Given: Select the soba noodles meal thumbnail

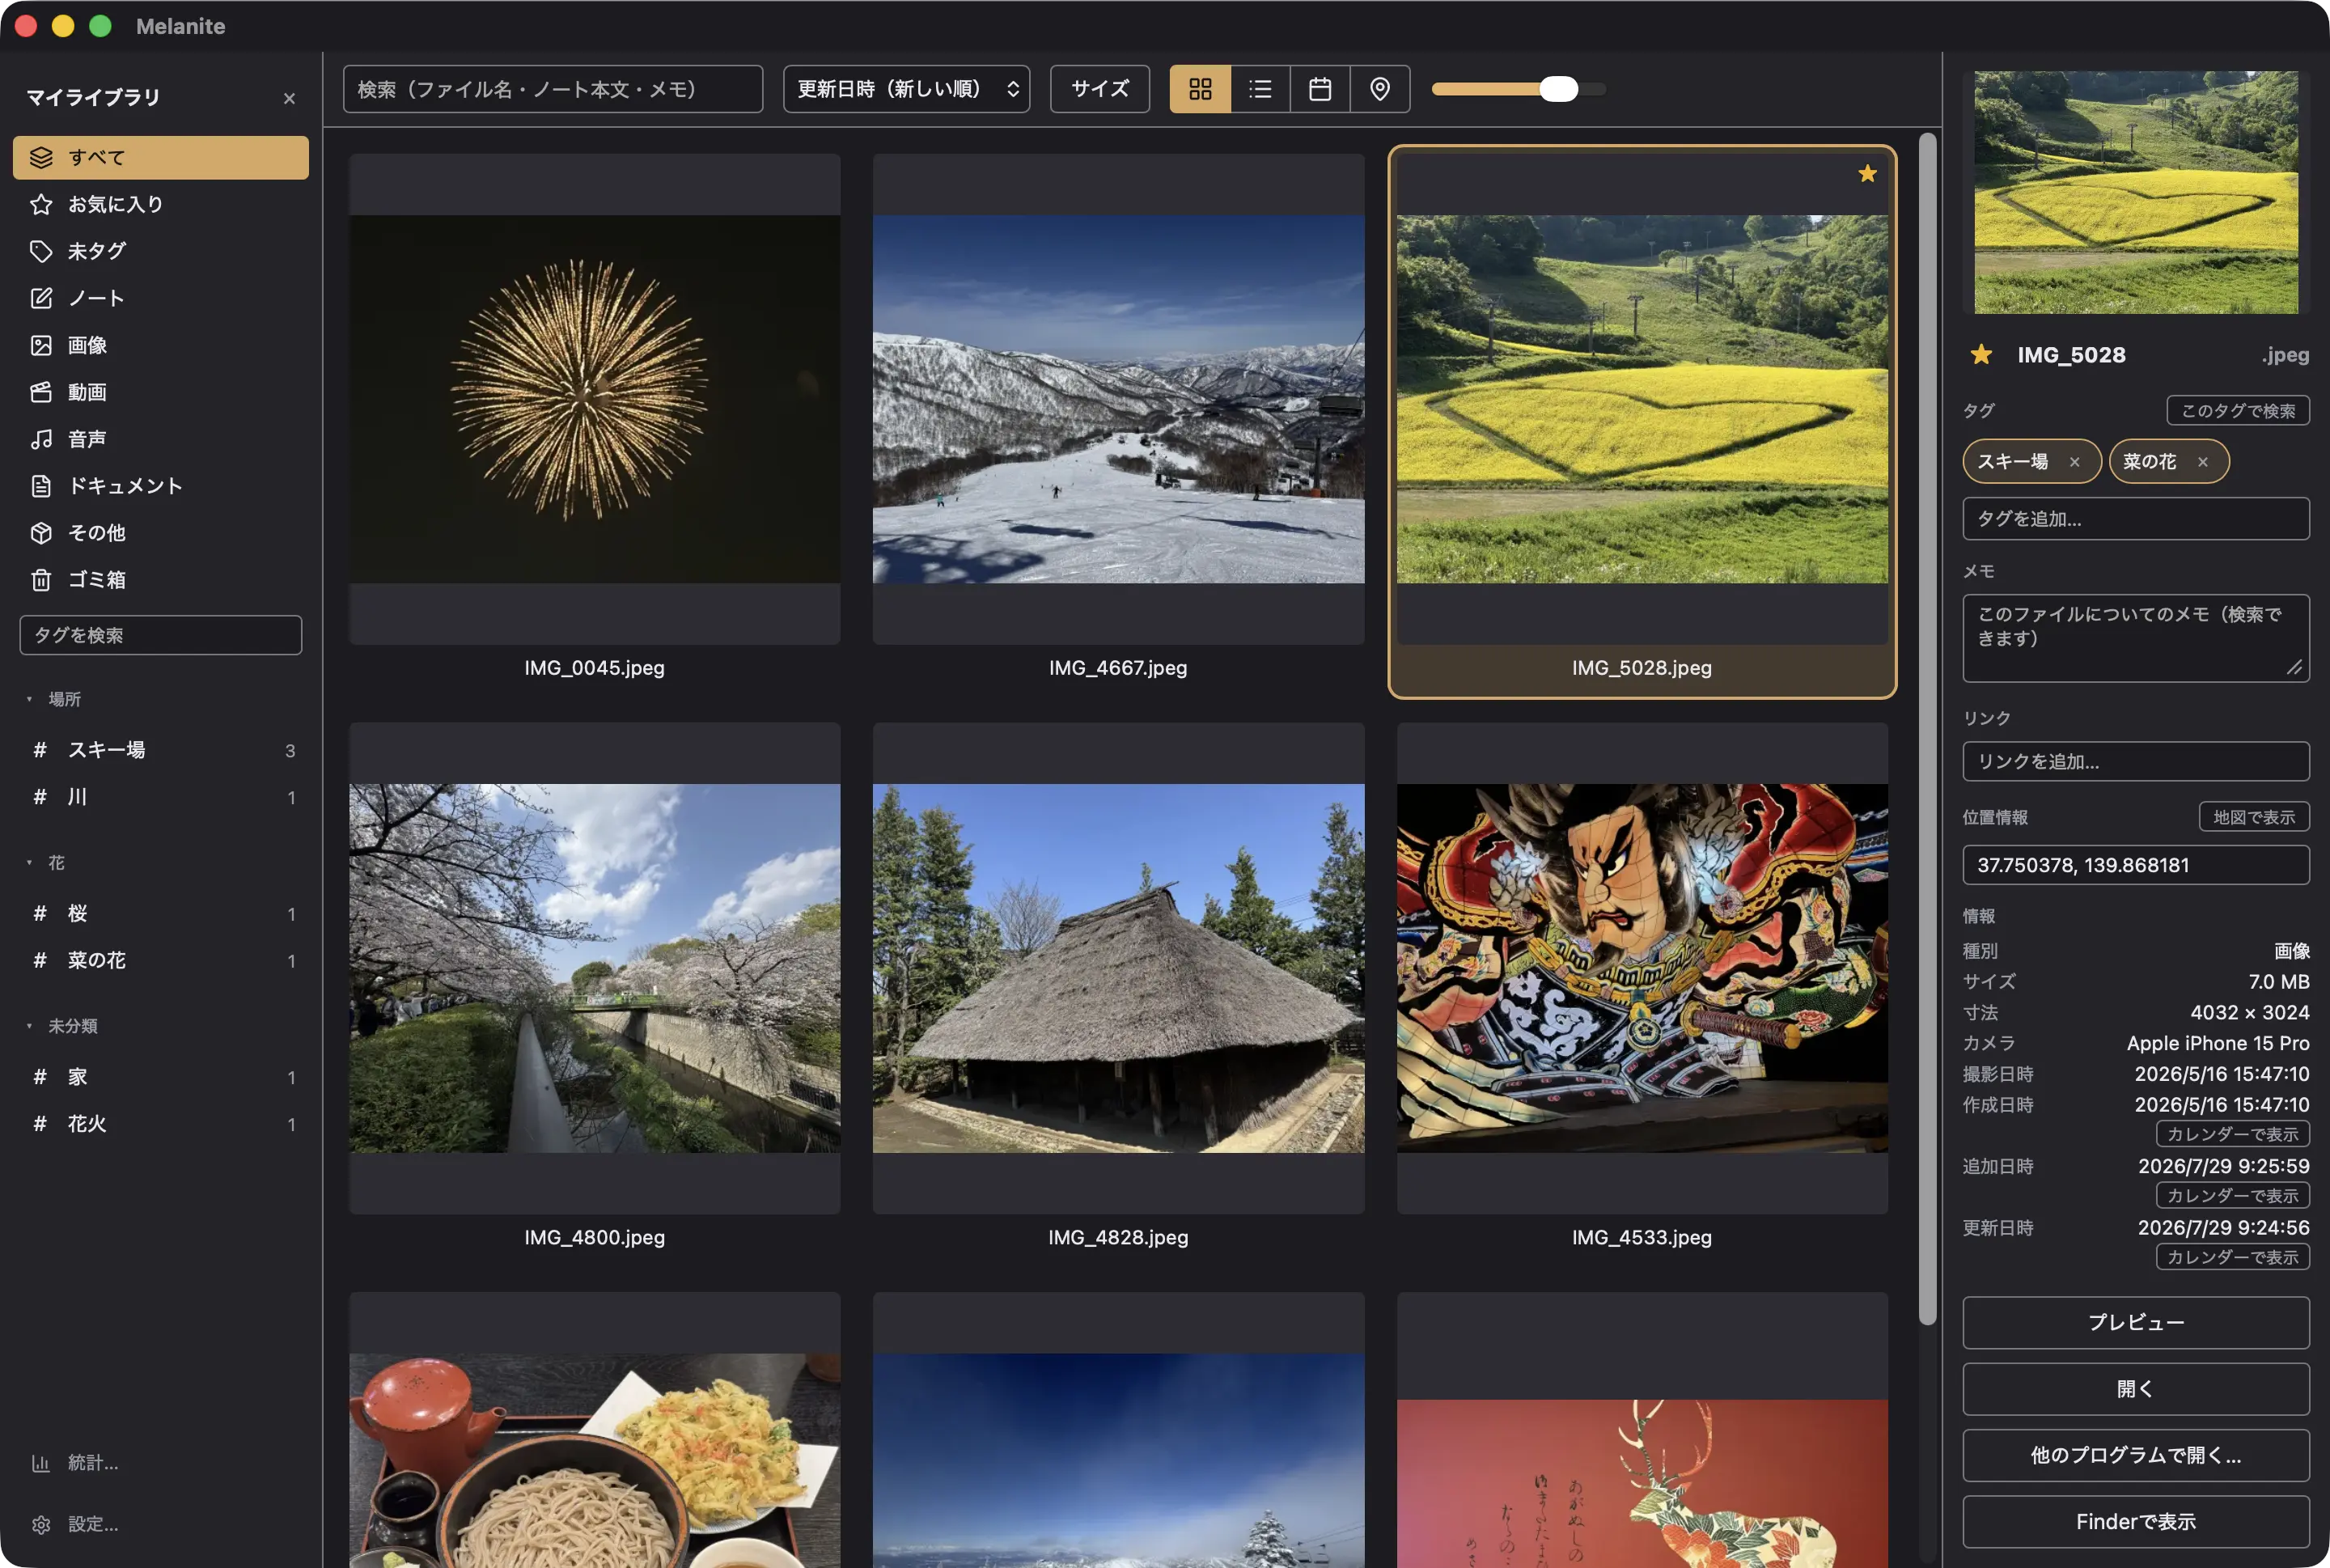Looking at the screenshot, I should 594,1430.
